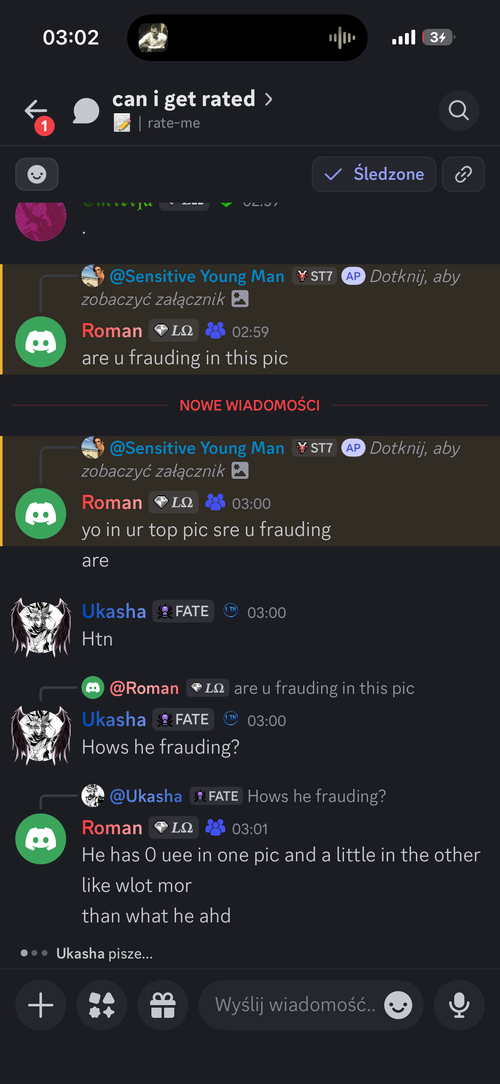Image resolution: width=500 pixels, height=1084 pixels.
Task: Open emoji picker in message field
Action: coord(398,1005)
